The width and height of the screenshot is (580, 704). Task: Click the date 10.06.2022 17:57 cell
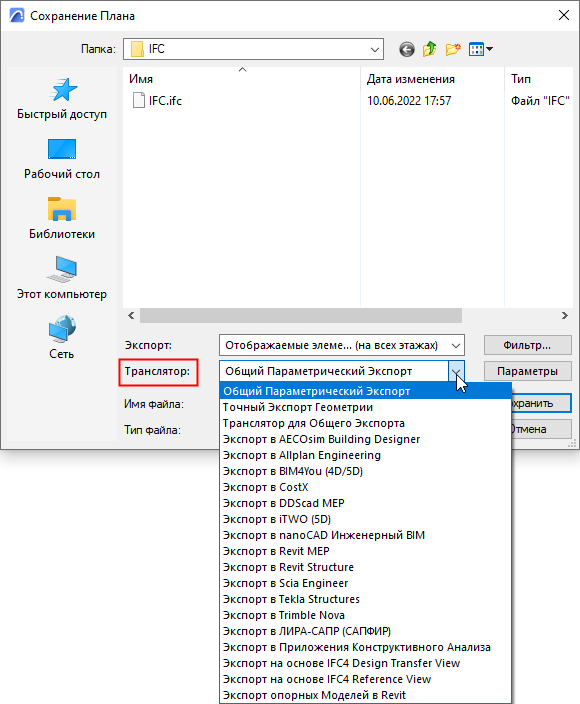409,101
